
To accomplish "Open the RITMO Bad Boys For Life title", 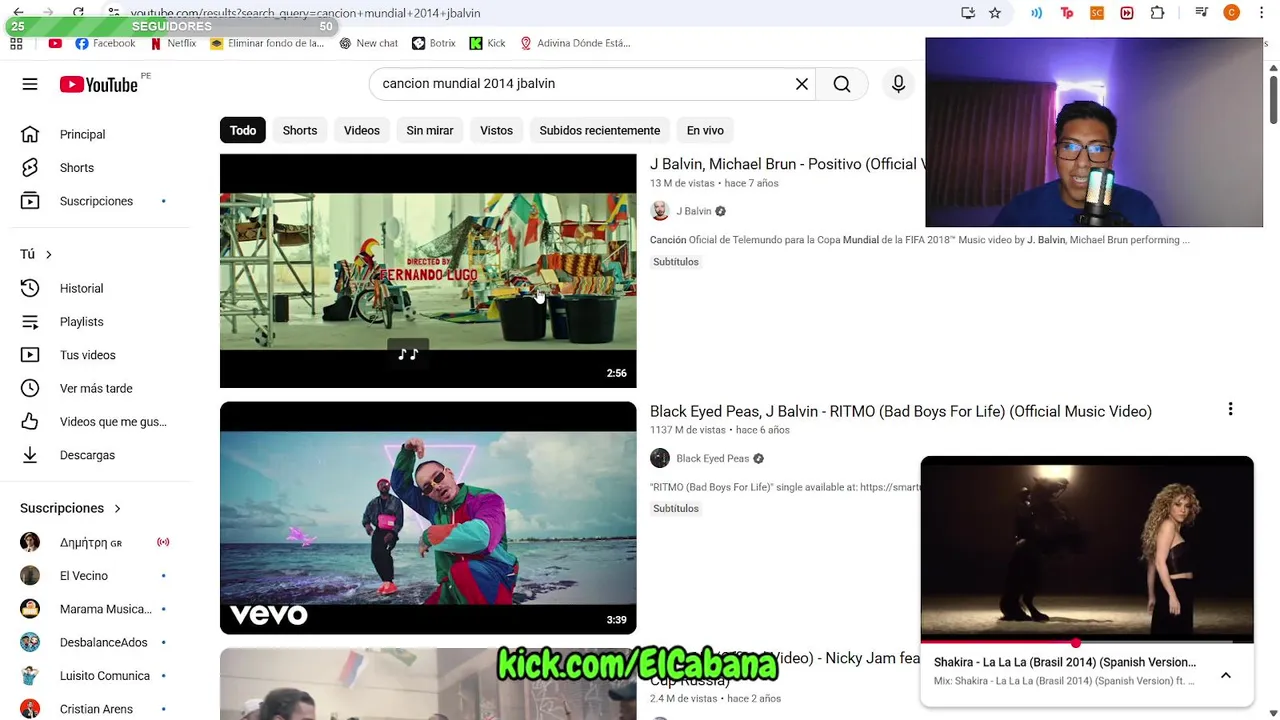I will click(x=901, y=411).
